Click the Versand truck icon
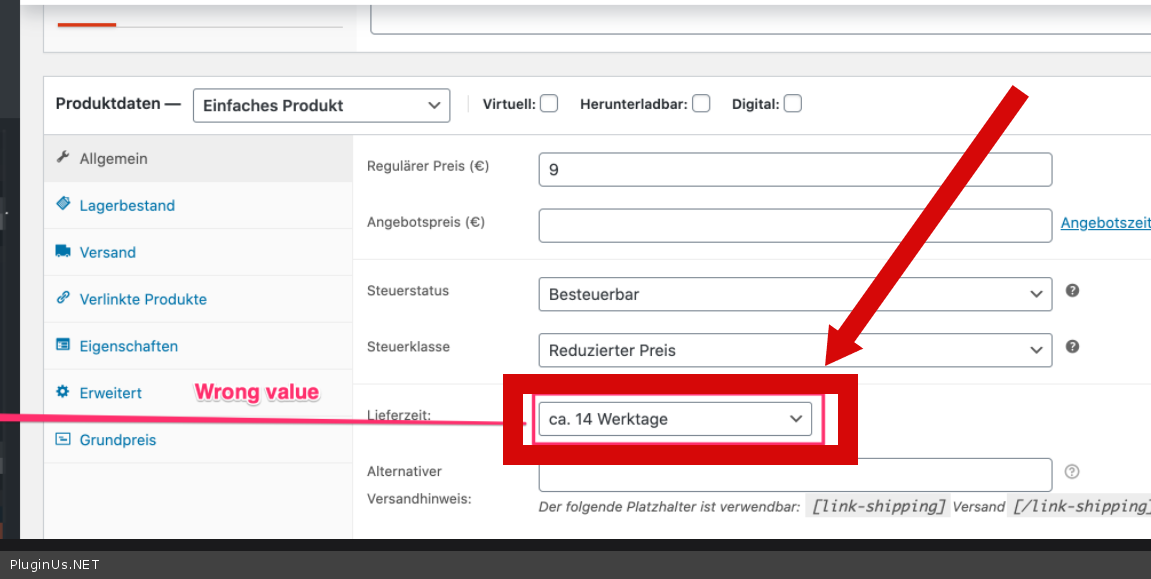 63,251
